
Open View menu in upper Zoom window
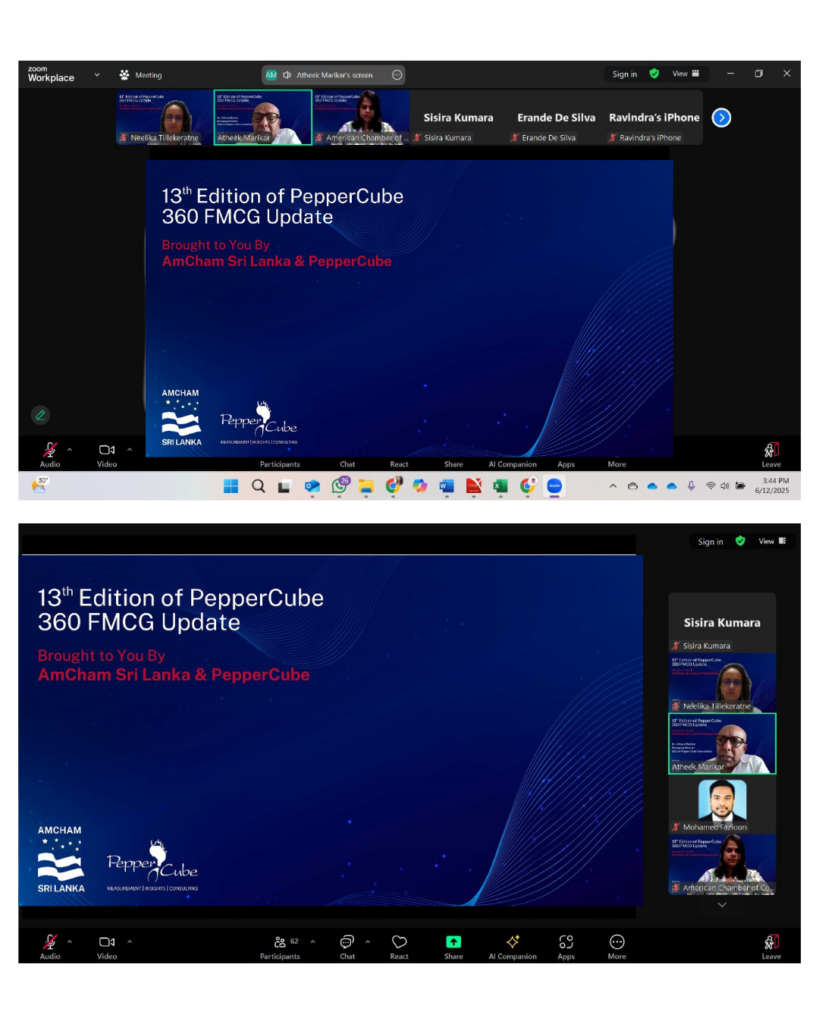(x=686, y=74)
